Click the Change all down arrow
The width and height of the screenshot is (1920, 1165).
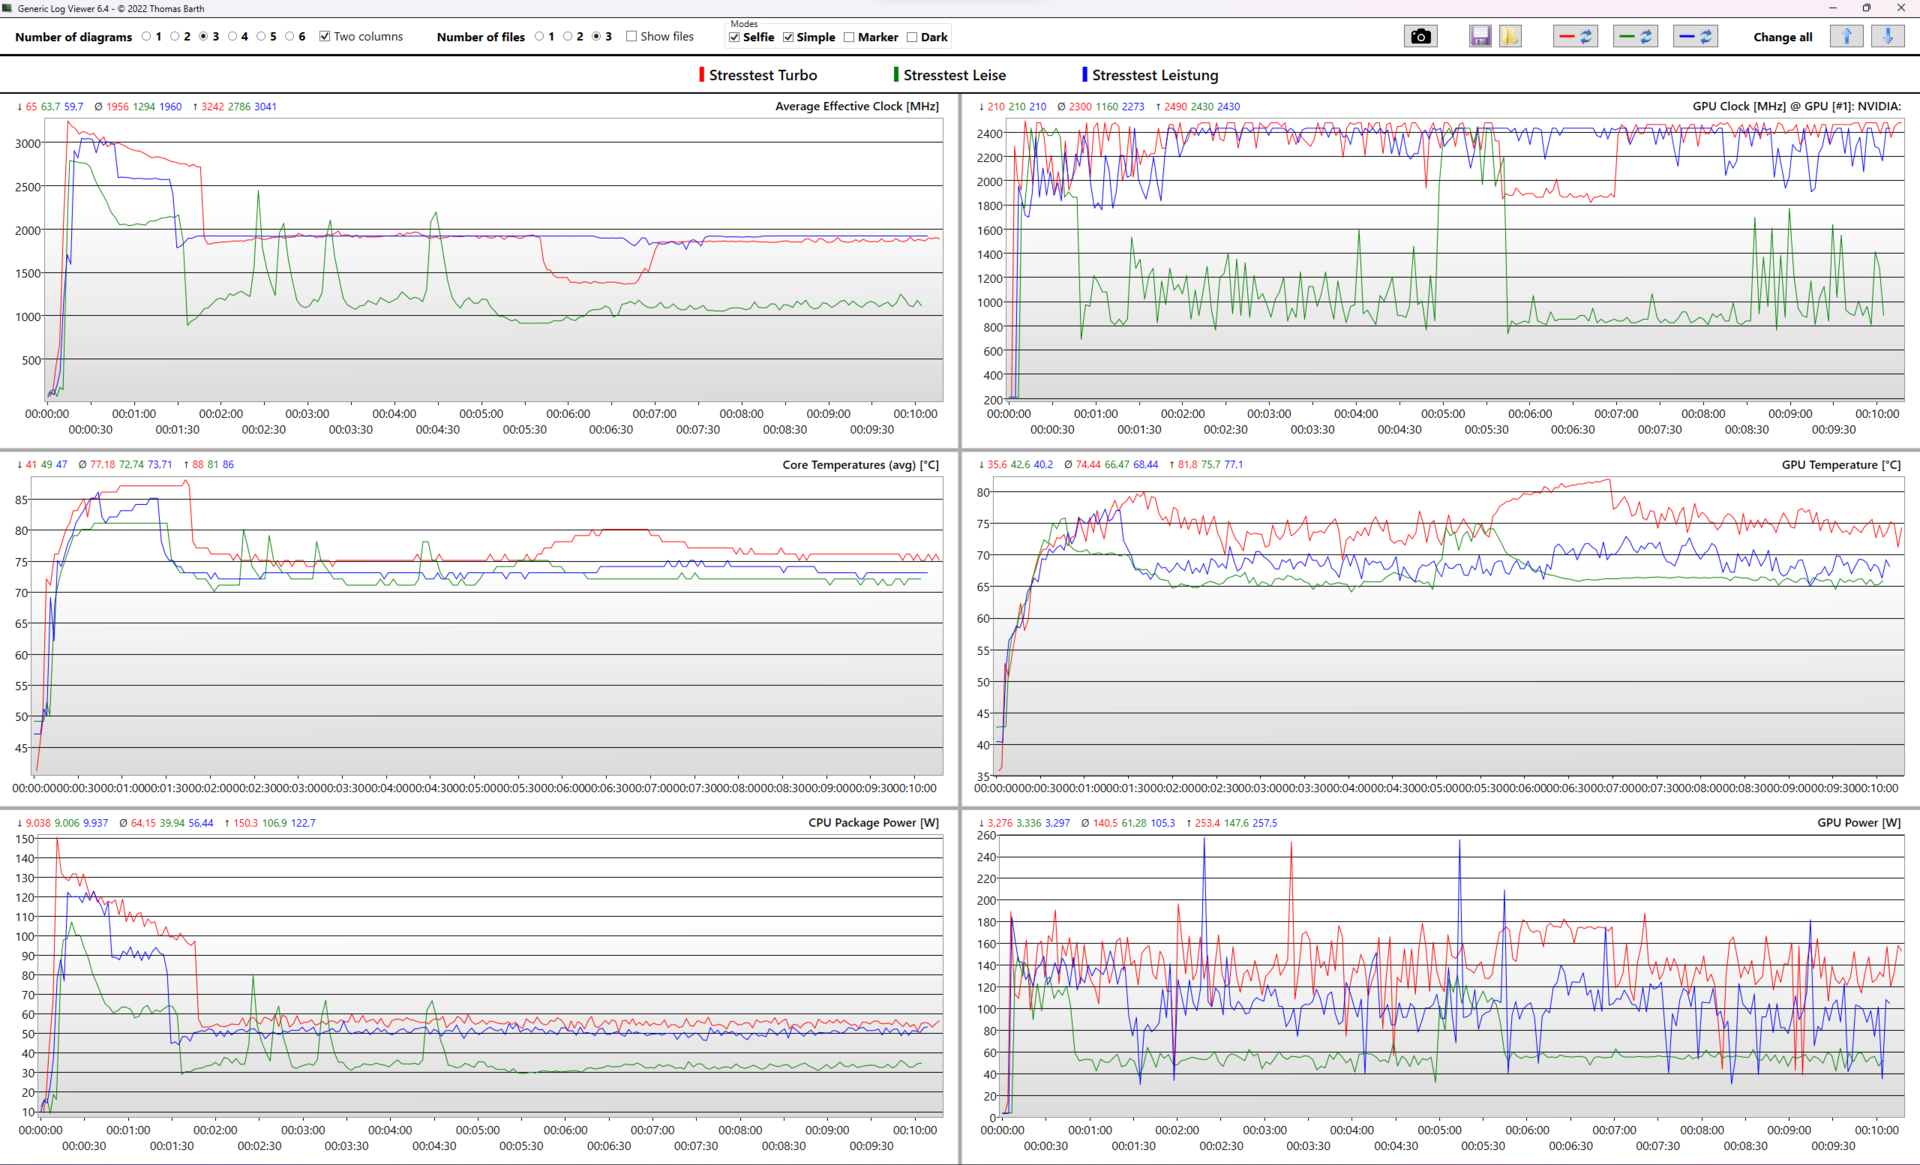[1887, 37]
